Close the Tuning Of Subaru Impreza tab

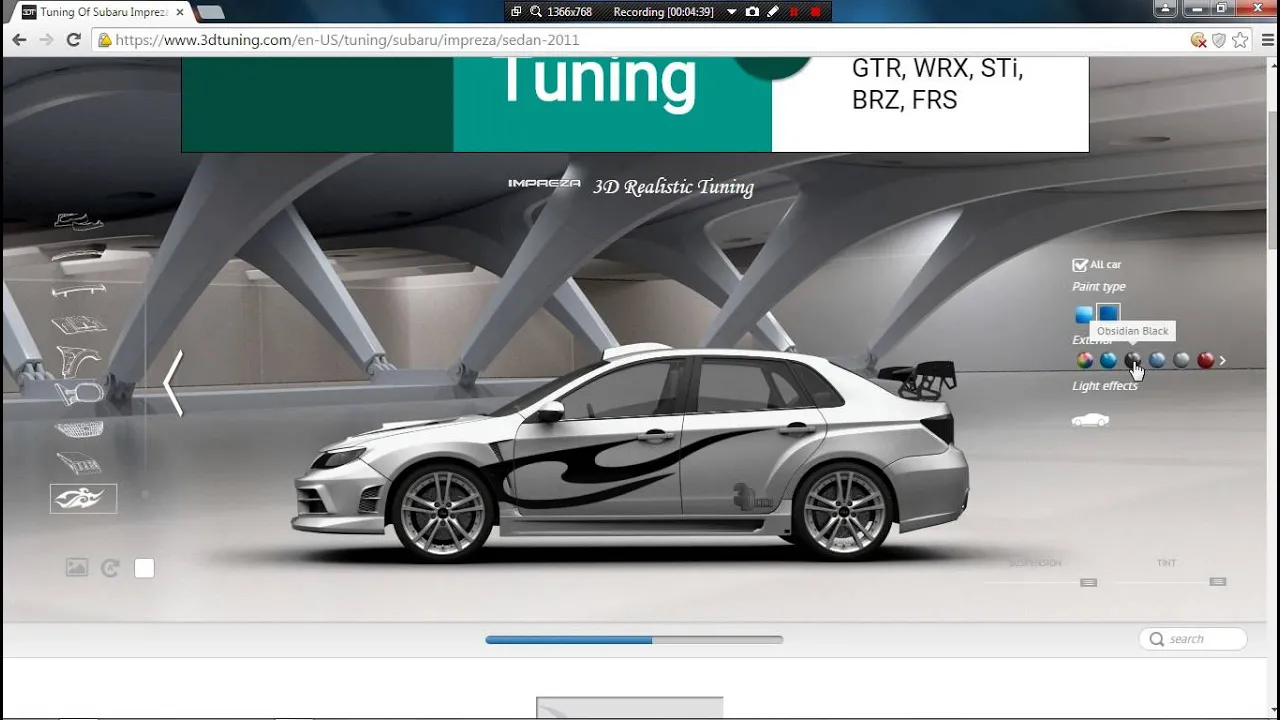[x=180, y=12]
